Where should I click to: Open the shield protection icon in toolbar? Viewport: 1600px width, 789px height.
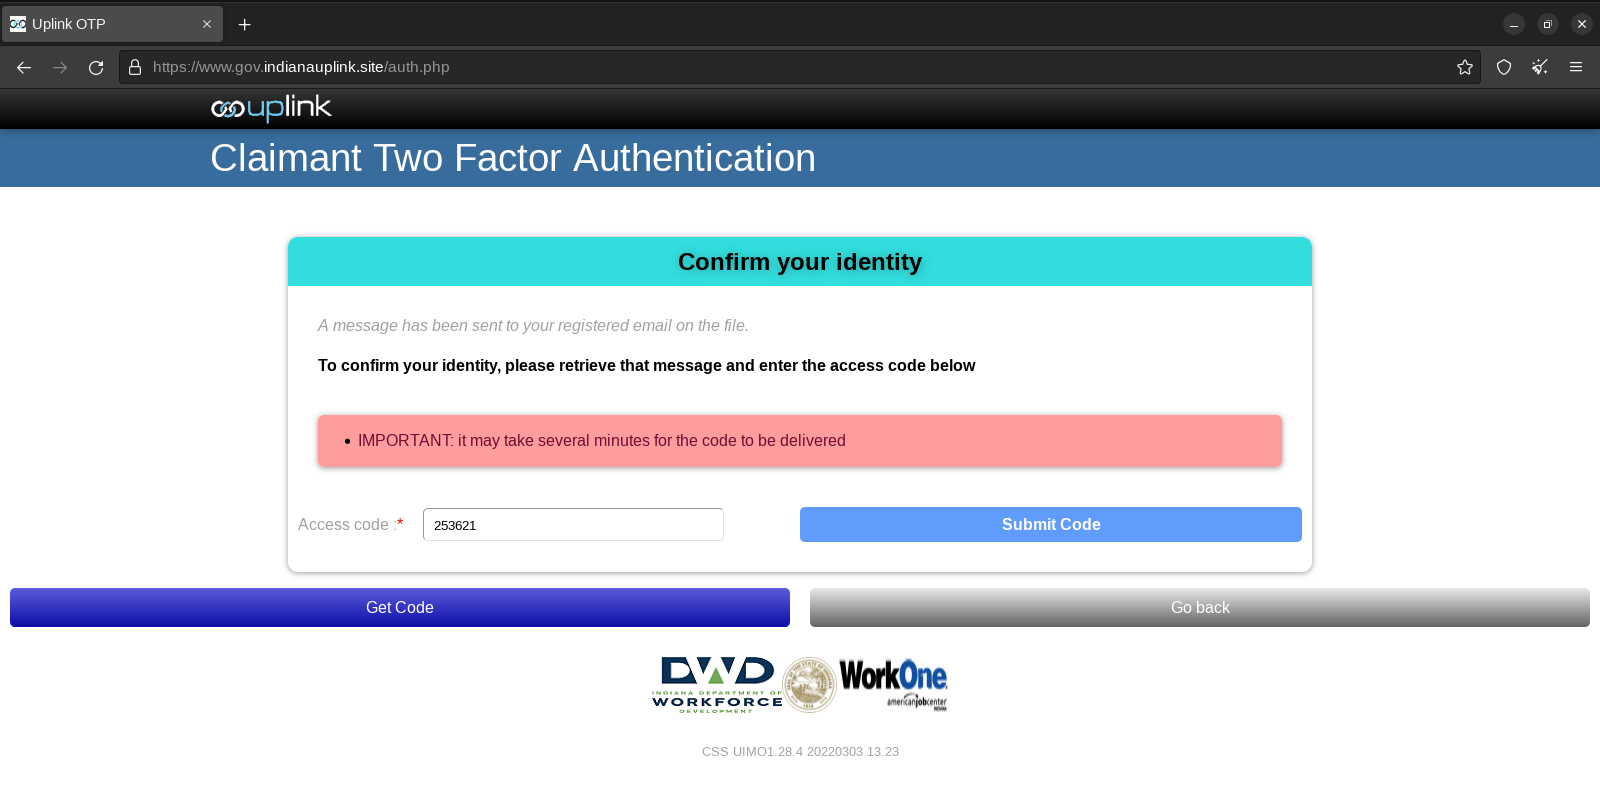tap(1504, 67)
